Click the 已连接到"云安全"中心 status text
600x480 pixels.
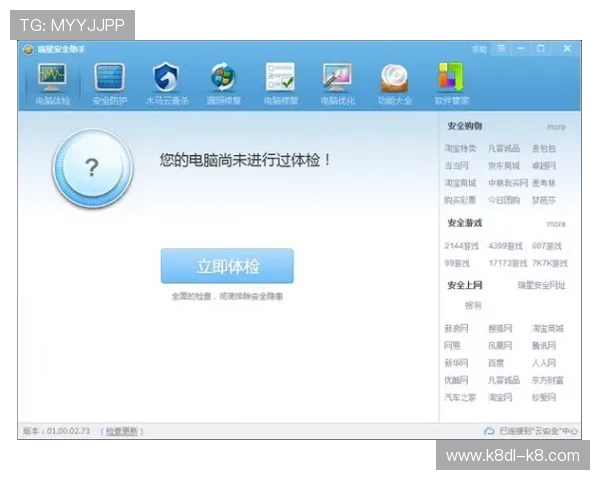tap(538, 431)
